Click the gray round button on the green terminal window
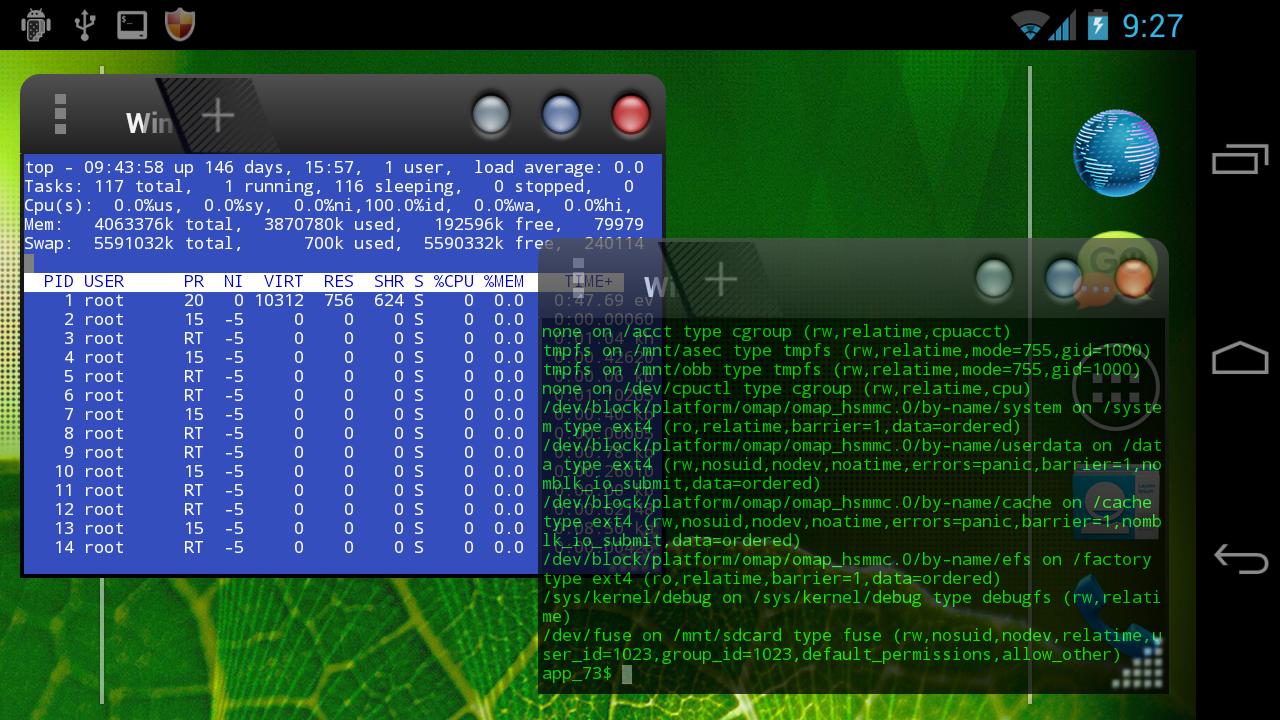The width and height of the screenshot is (1280, 720). 993,279
